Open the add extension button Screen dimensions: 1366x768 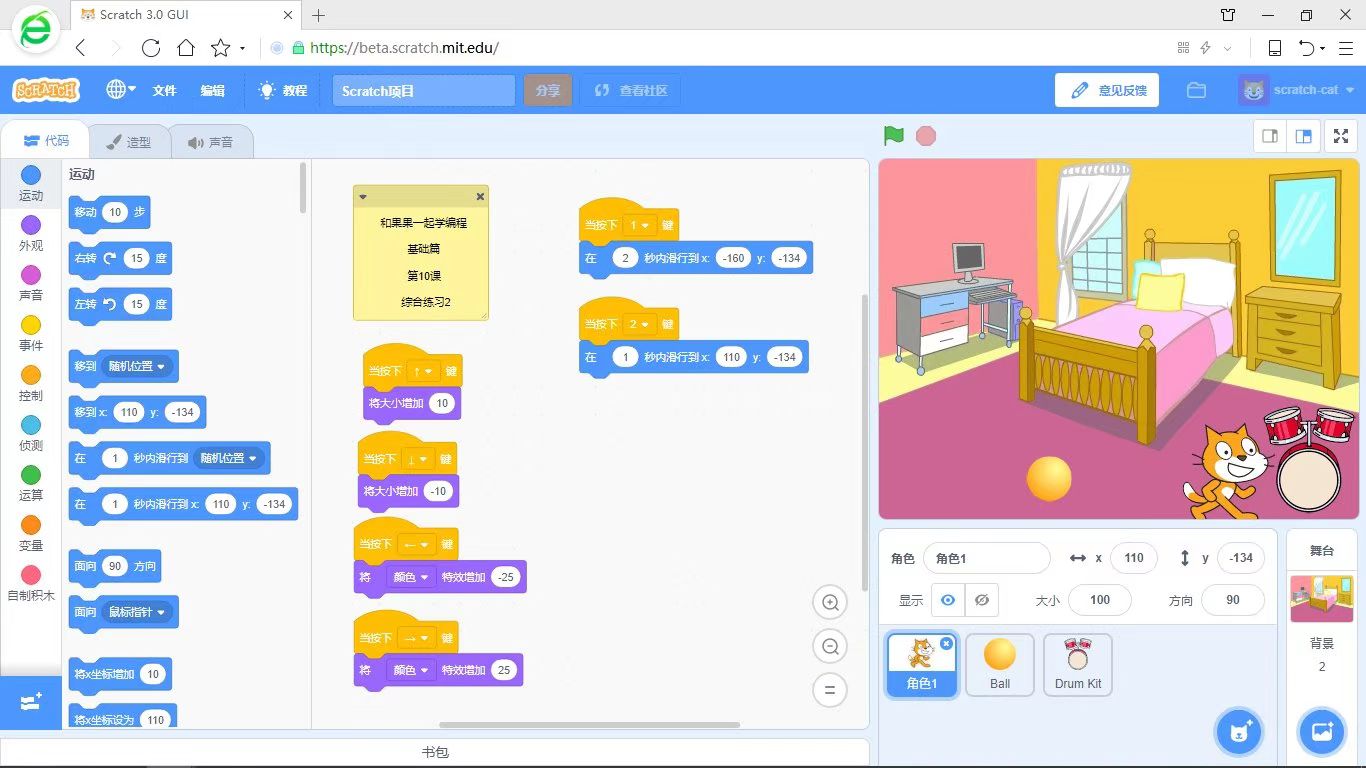click(x=30, y=702)
